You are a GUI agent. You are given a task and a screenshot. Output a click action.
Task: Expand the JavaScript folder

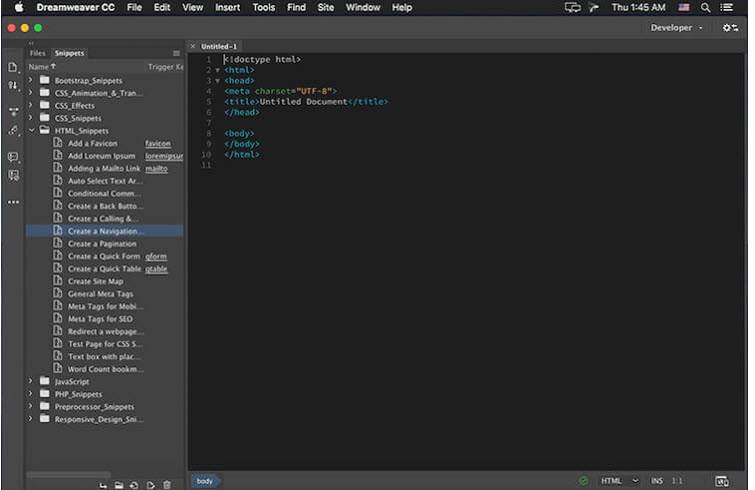point(31,381)
